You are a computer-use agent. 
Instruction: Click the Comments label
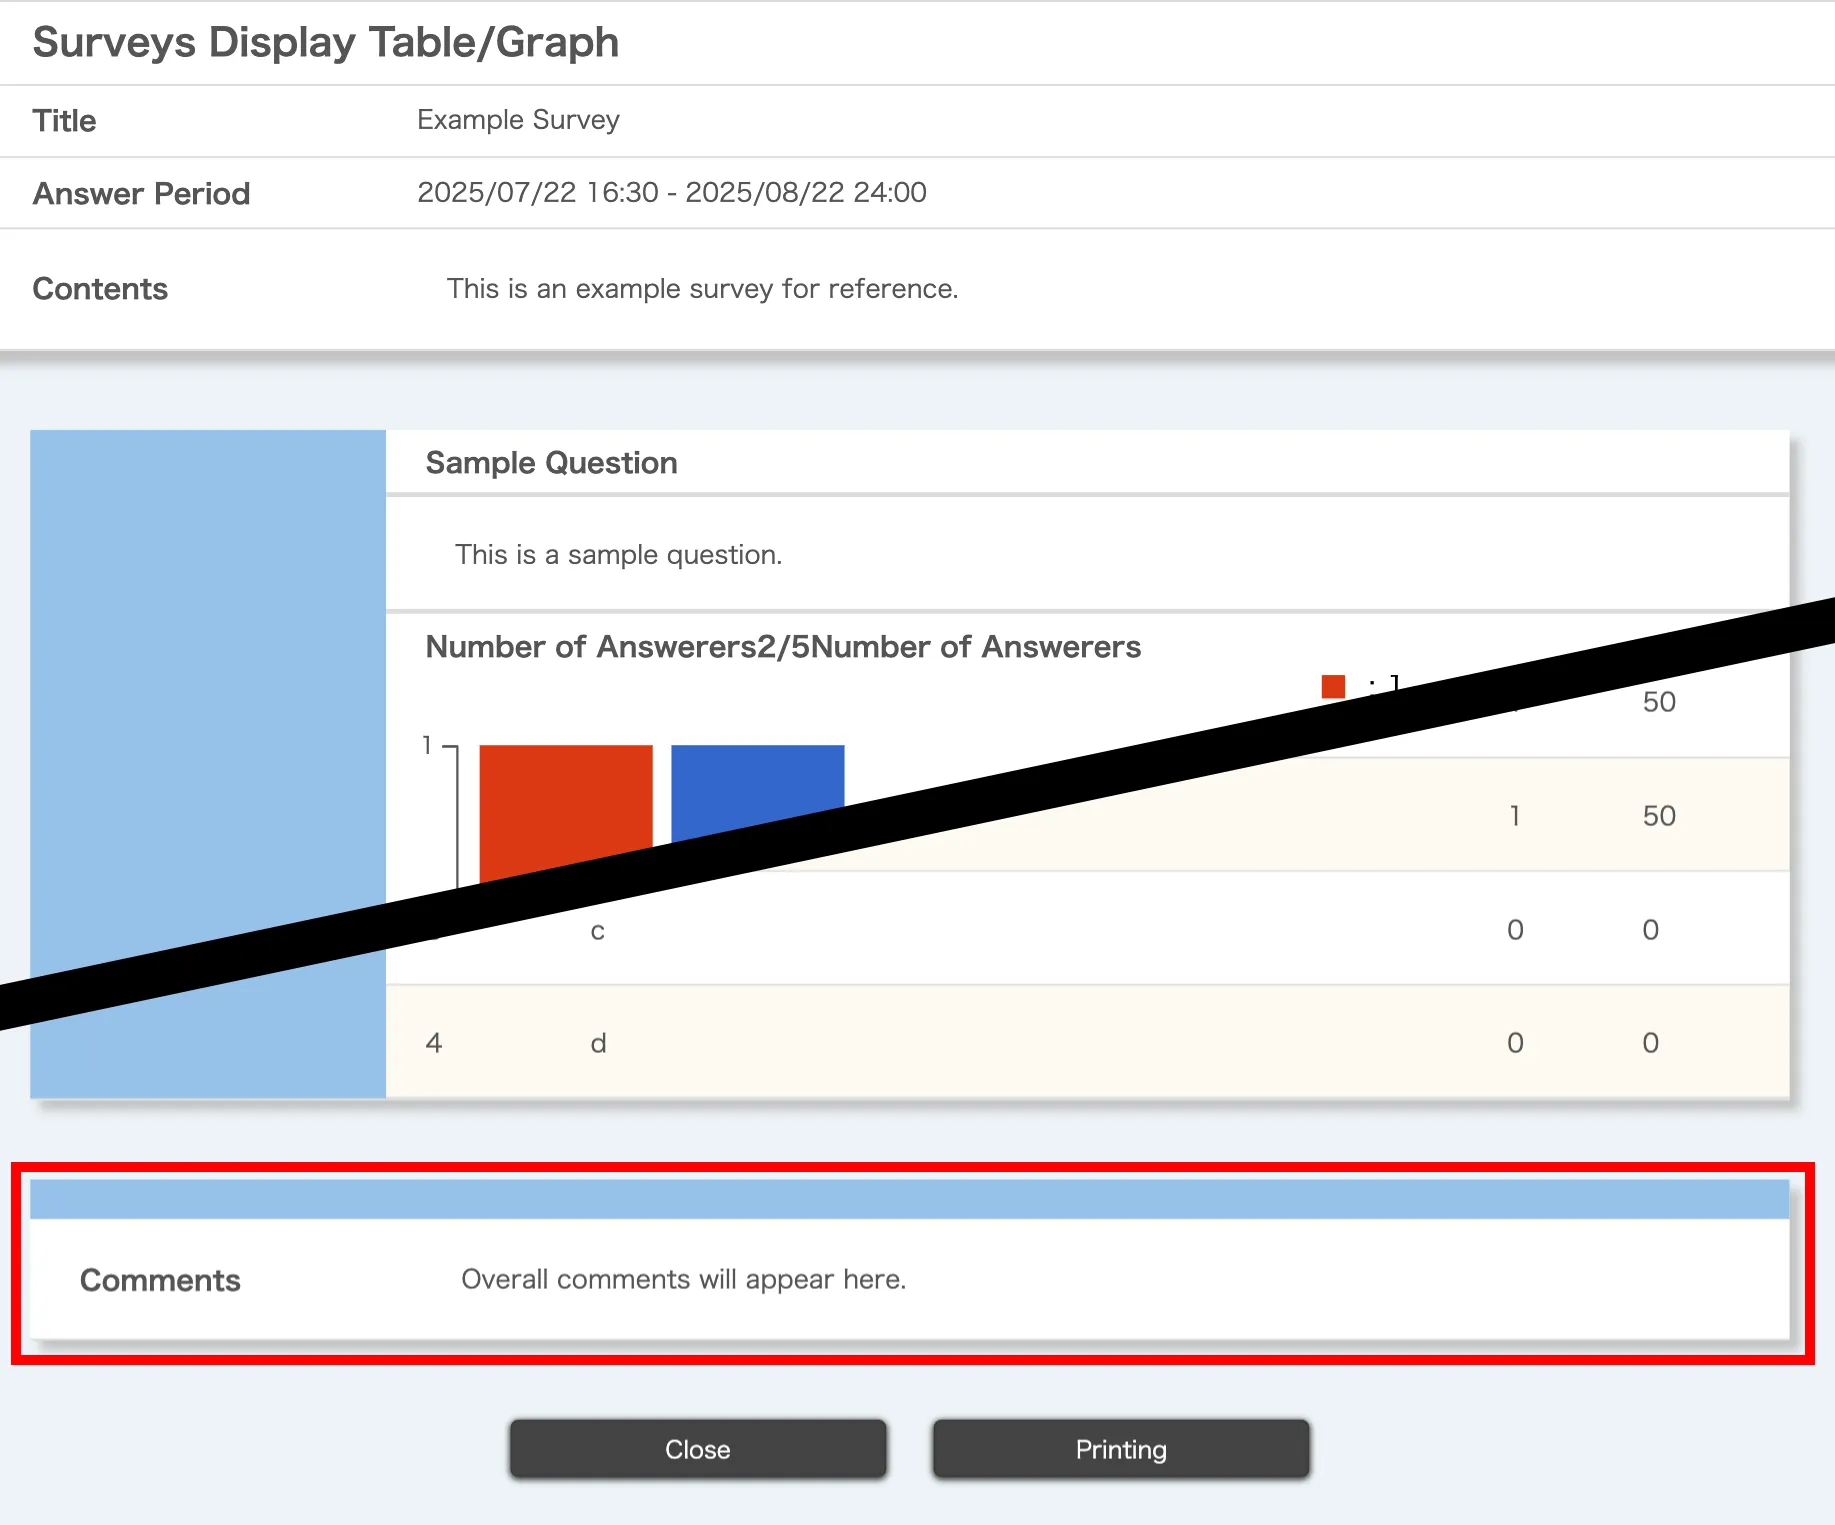160,1280
